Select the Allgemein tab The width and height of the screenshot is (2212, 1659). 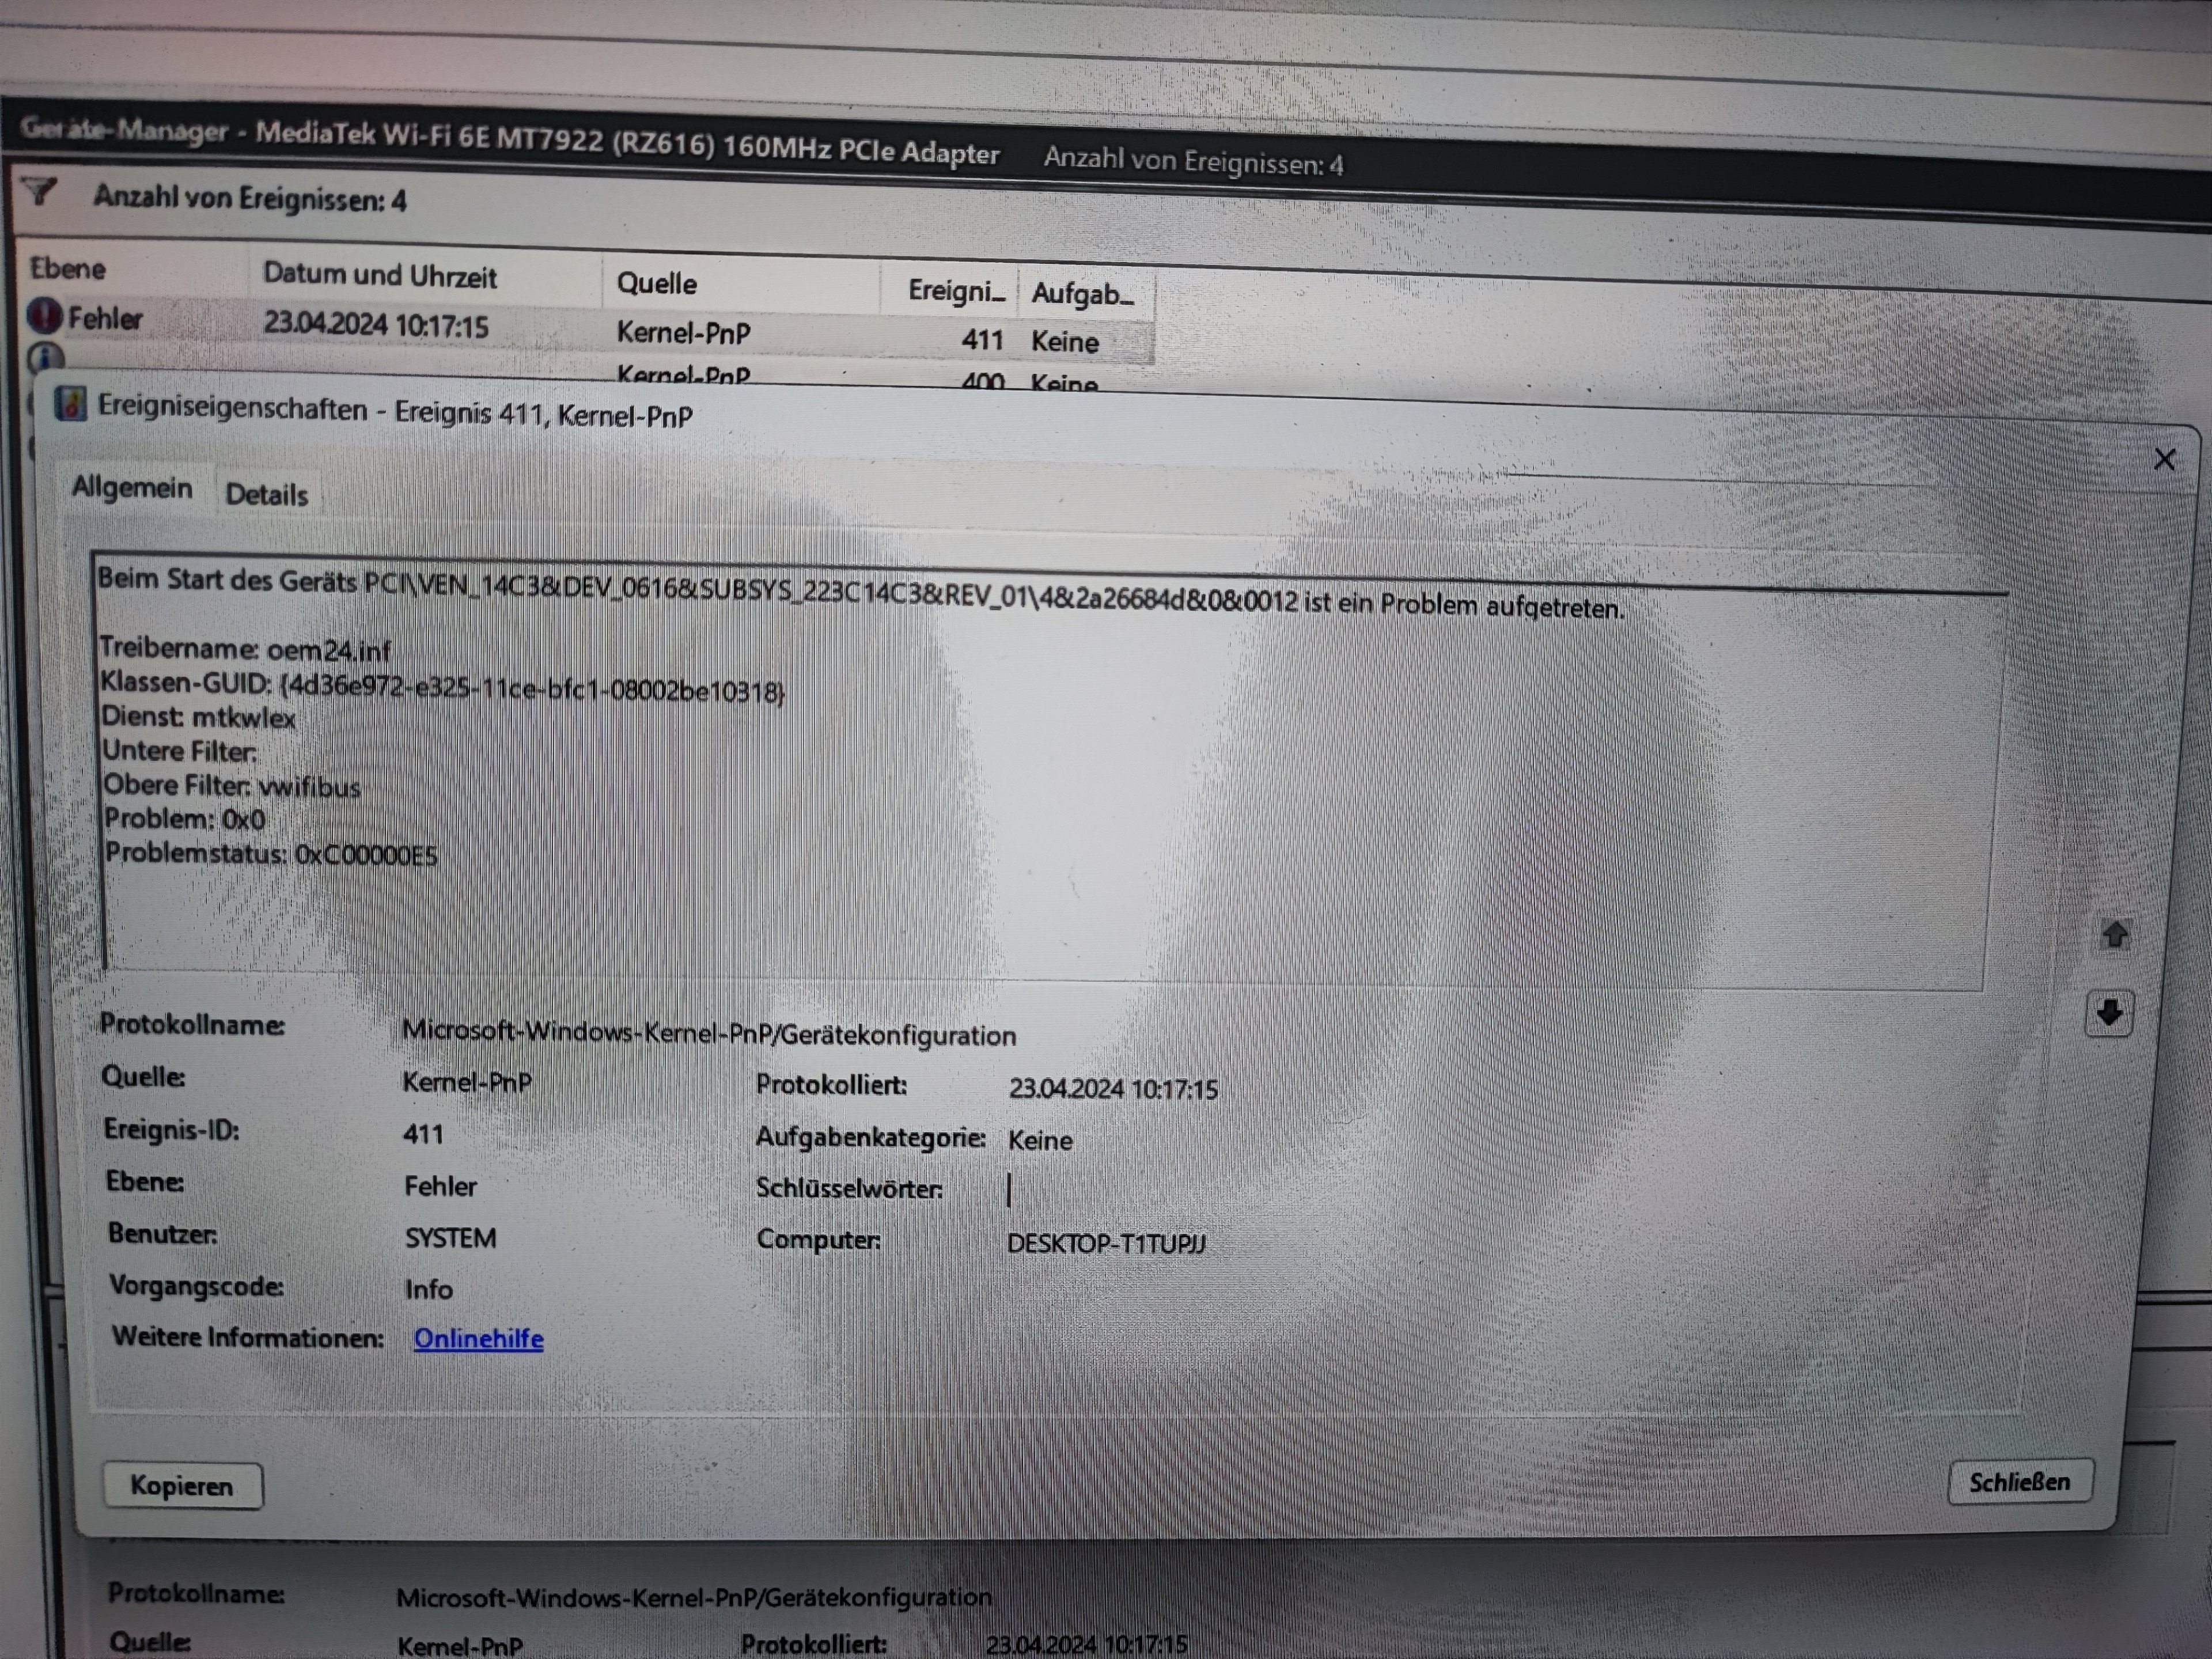click(x=132, y=488)
